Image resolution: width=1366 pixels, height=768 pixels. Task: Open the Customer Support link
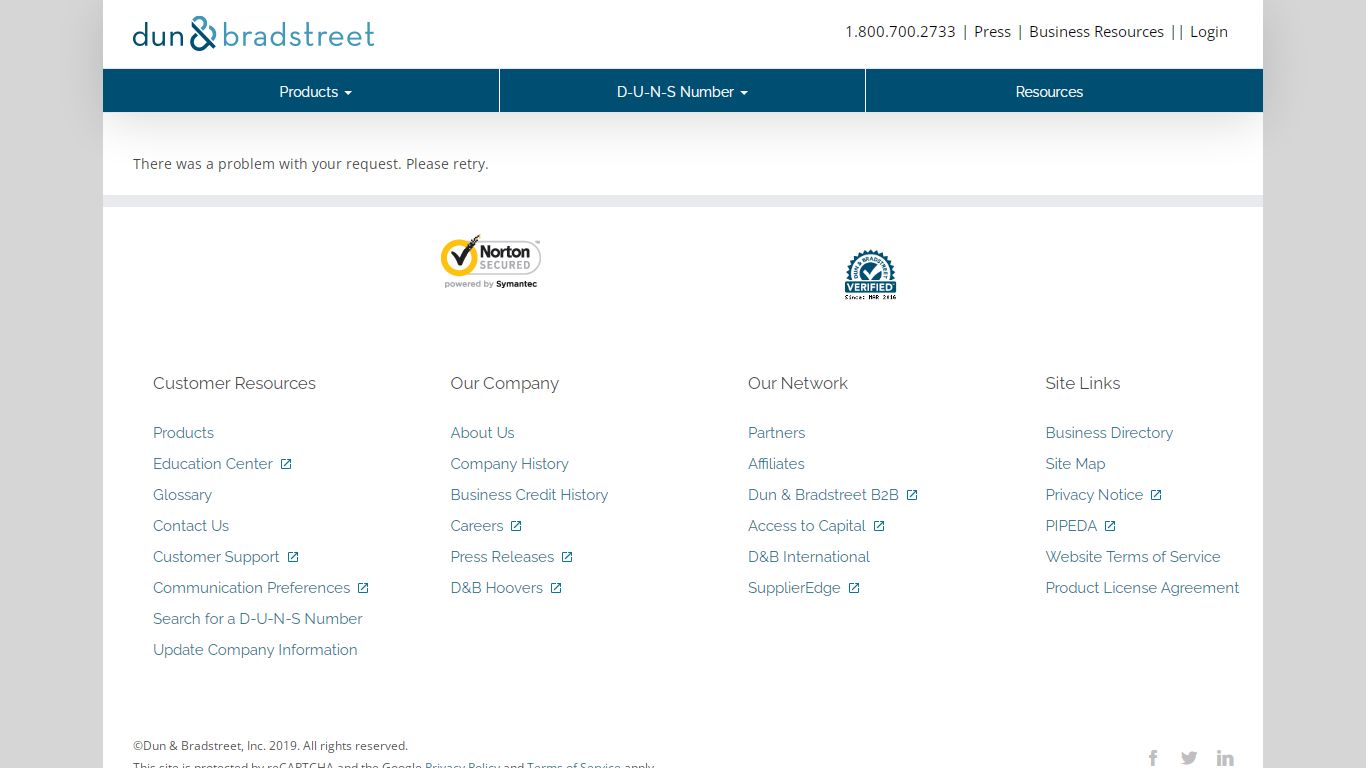coord(216,557)
